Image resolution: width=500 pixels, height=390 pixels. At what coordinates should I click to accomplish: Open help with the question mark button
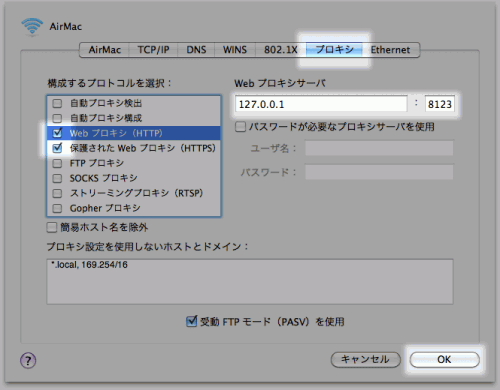[x=28, y=360]
